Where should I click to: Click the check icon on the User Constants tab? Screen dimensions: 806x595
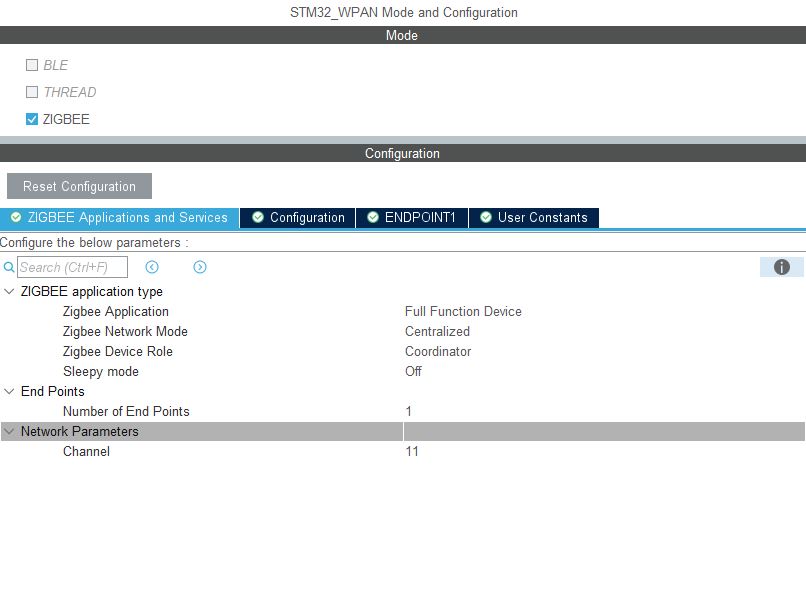(x=486, y=217)
